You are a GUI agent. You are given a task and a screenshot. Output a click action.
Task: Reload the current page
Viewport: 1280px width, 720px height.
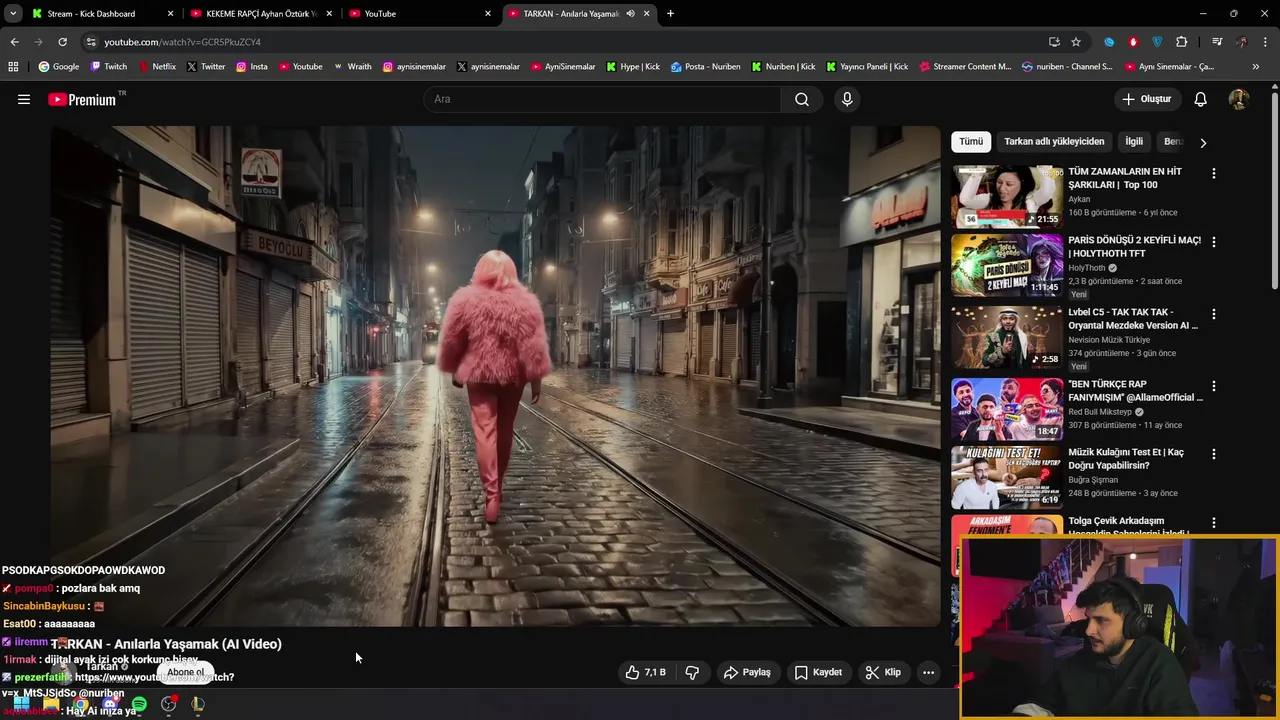62,42
